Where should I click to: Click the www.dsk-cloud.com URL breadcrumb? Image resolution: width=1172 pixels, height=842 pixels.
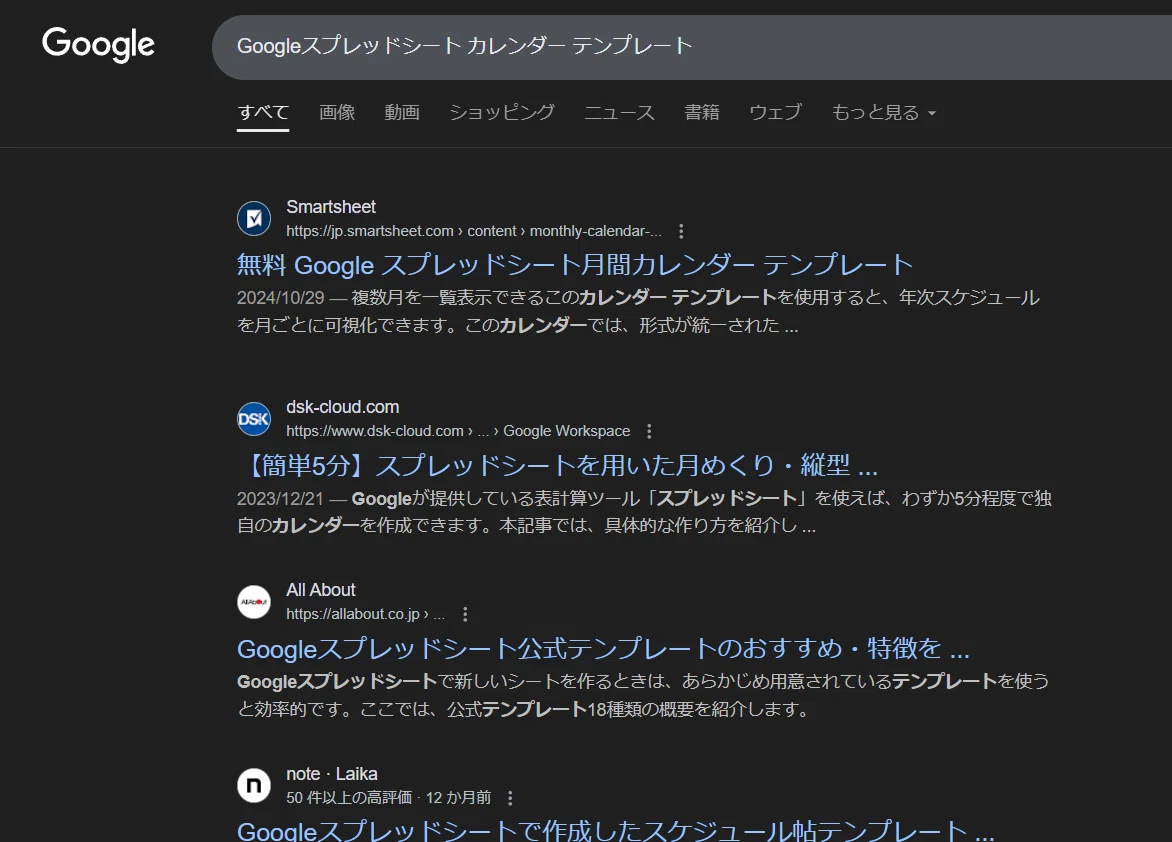pyautogui.click(x=458, y=431)
